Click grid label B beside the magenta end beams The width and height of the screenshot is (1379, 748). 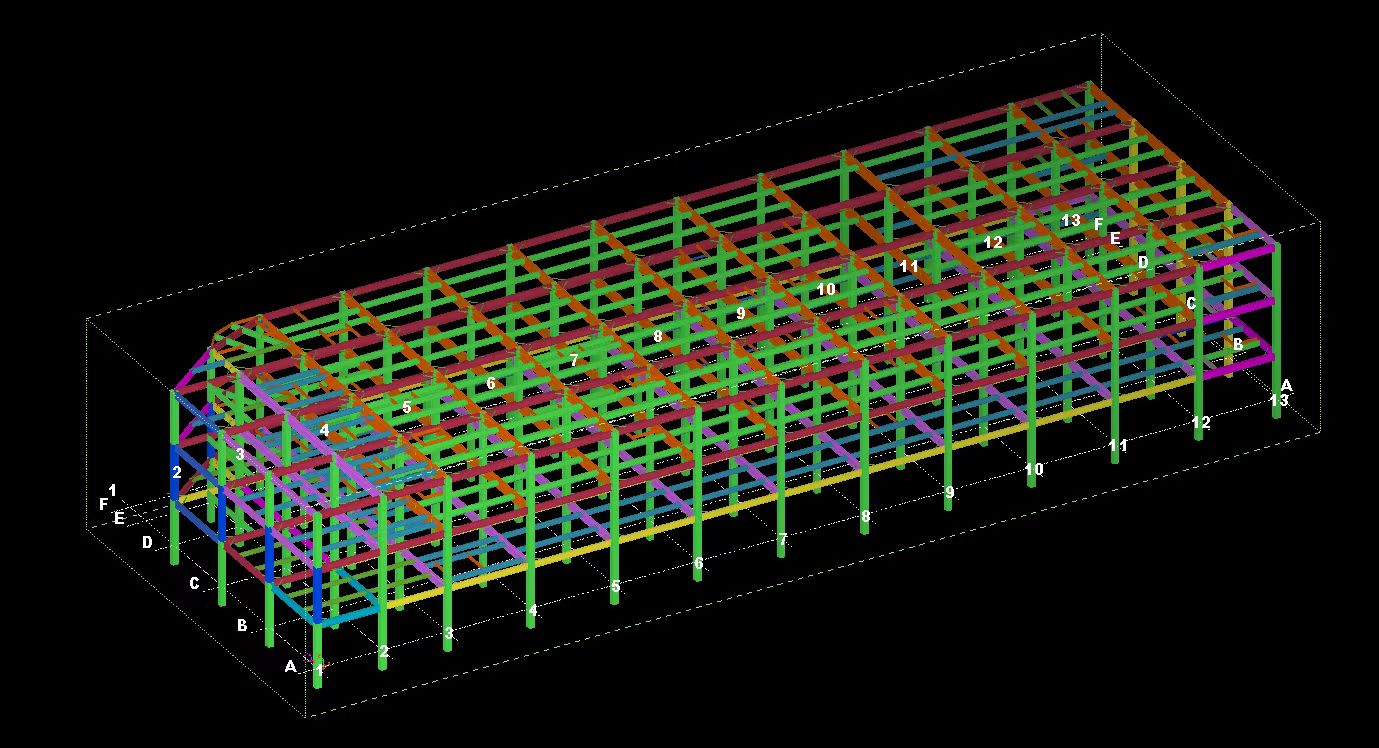[1238, 343]
